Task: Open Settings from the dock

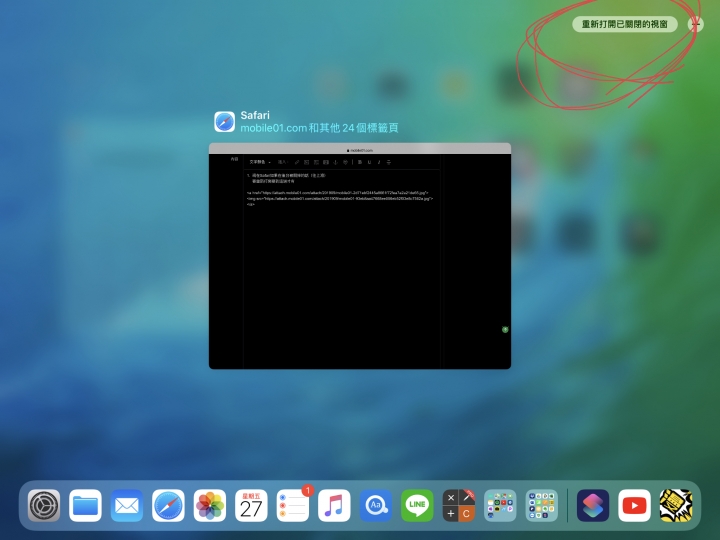Action: [44, 506]
